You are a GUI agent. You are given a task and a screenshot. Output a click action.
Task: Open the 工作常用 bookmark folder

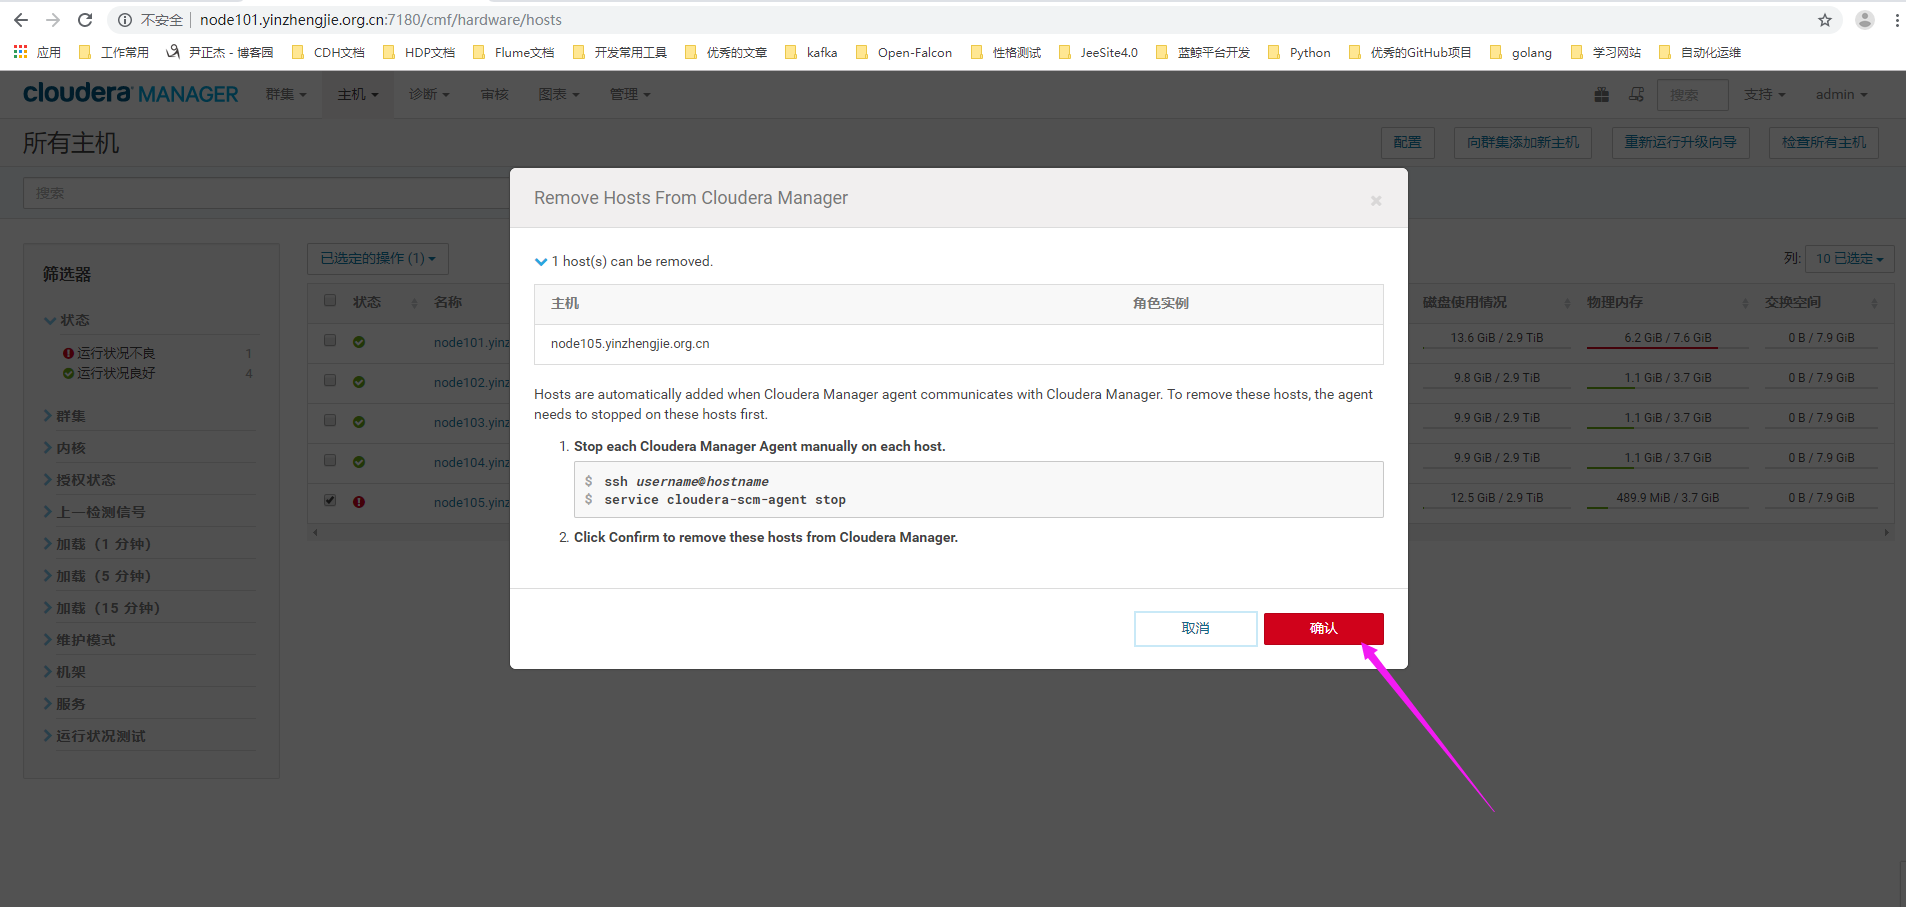click(113, 52)
